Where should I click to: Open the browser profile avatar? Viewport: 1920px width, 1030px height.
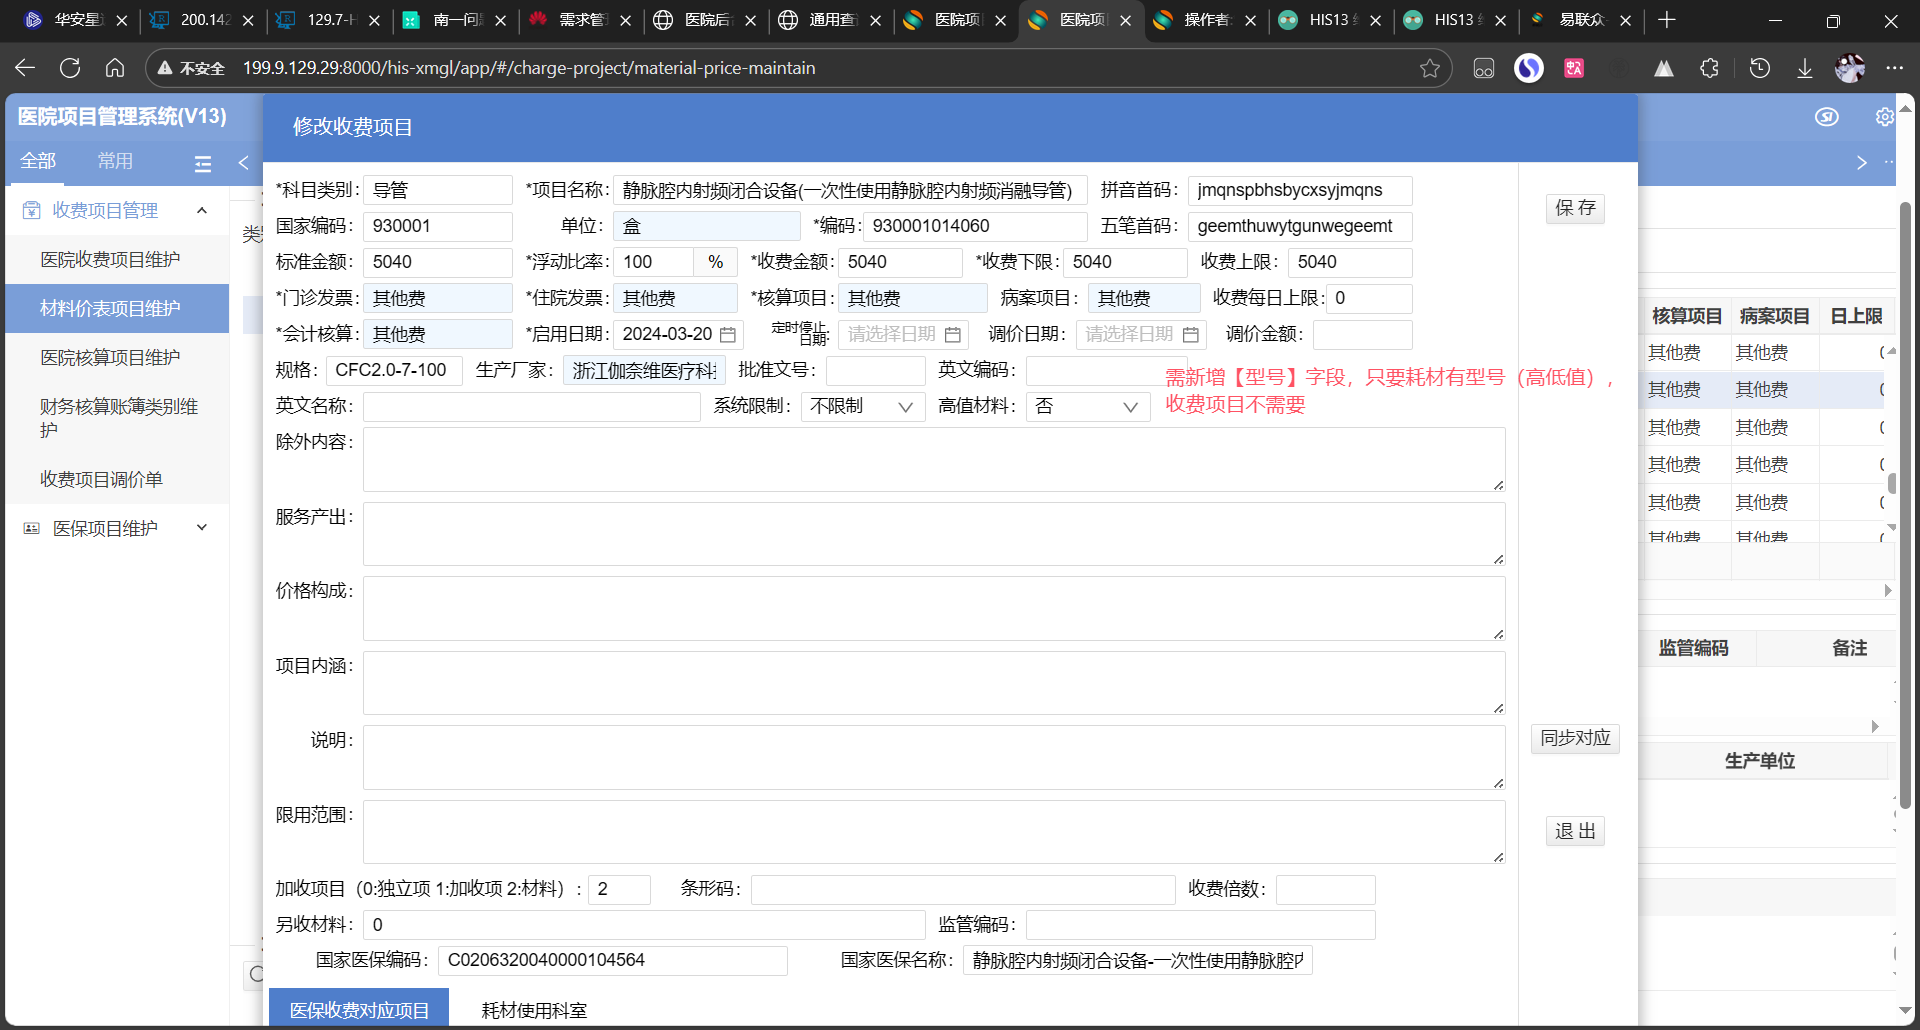[x=1850, y=68]
